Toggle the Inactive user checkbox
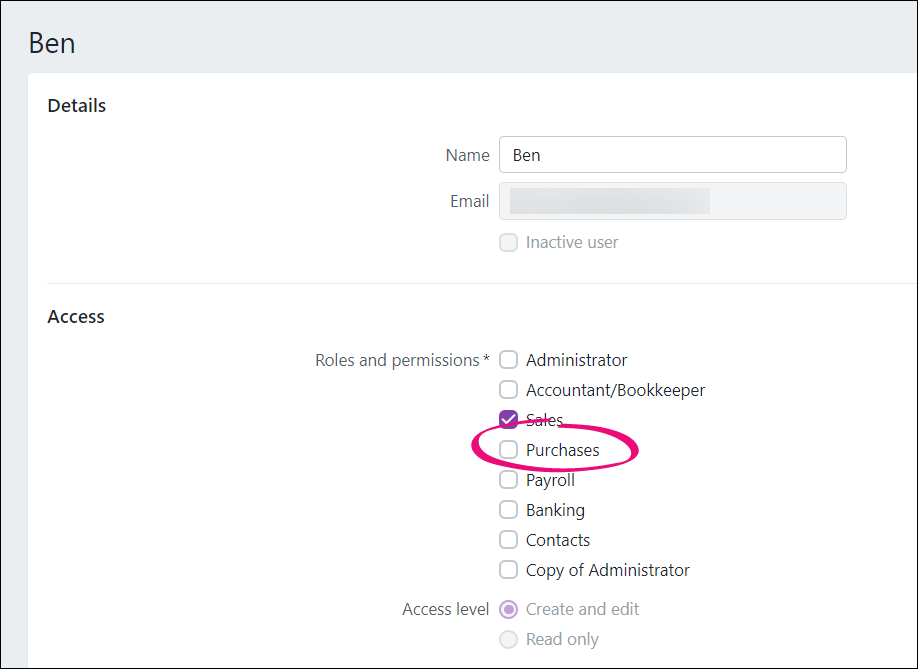The height and width of the screenshot is (669, 918). 508,242
